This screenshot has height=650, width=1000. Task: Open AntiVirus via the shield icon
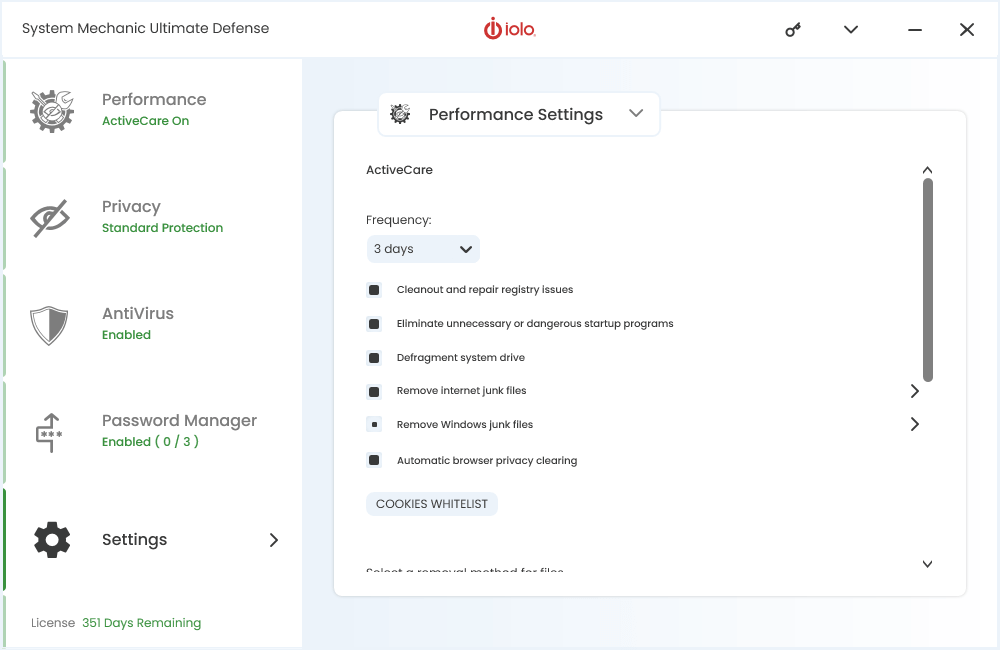click(51, 324)
